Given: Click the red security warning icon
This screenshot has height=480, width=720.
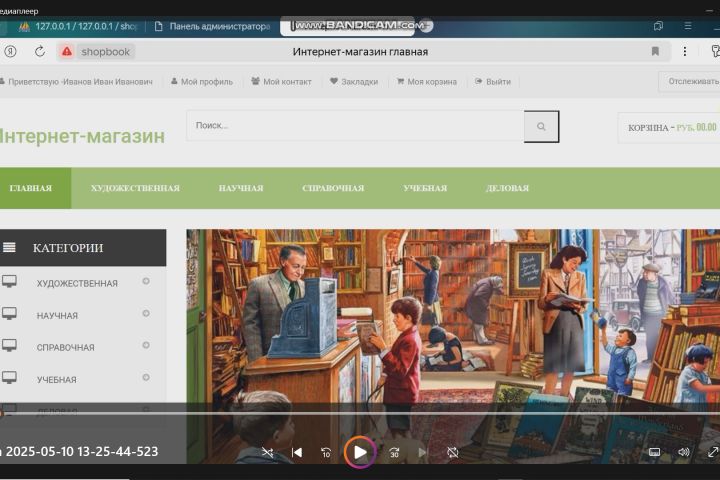Looking at the screenshot, I should coord(67,51).
